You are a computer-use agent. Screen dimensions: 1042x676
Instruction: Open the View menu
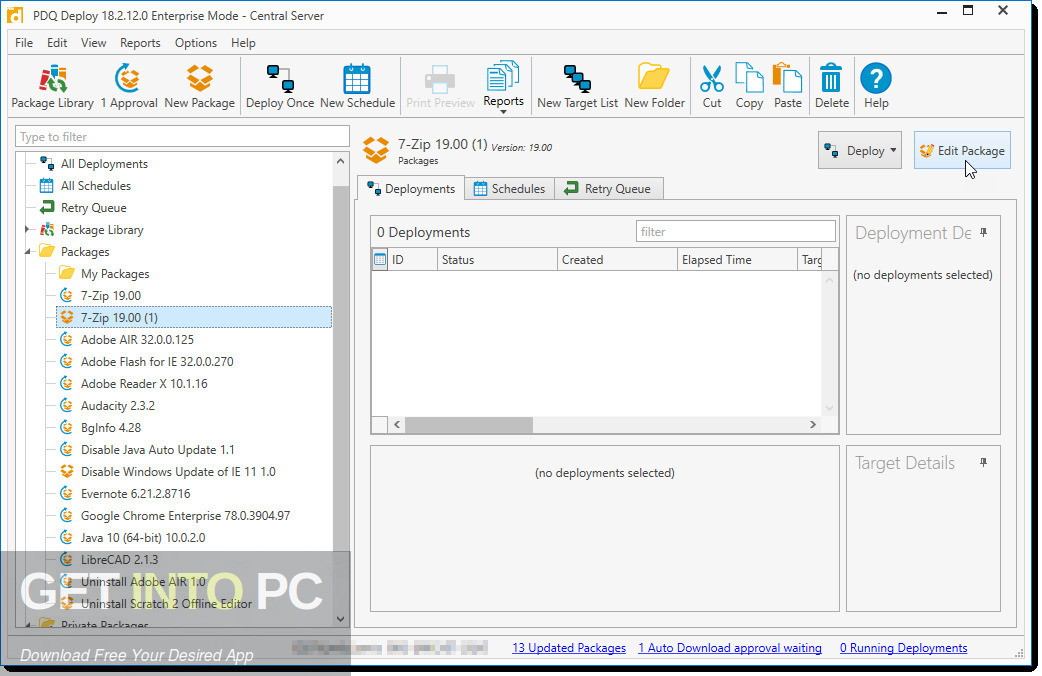pyautogui.click(x=94, y=43)
